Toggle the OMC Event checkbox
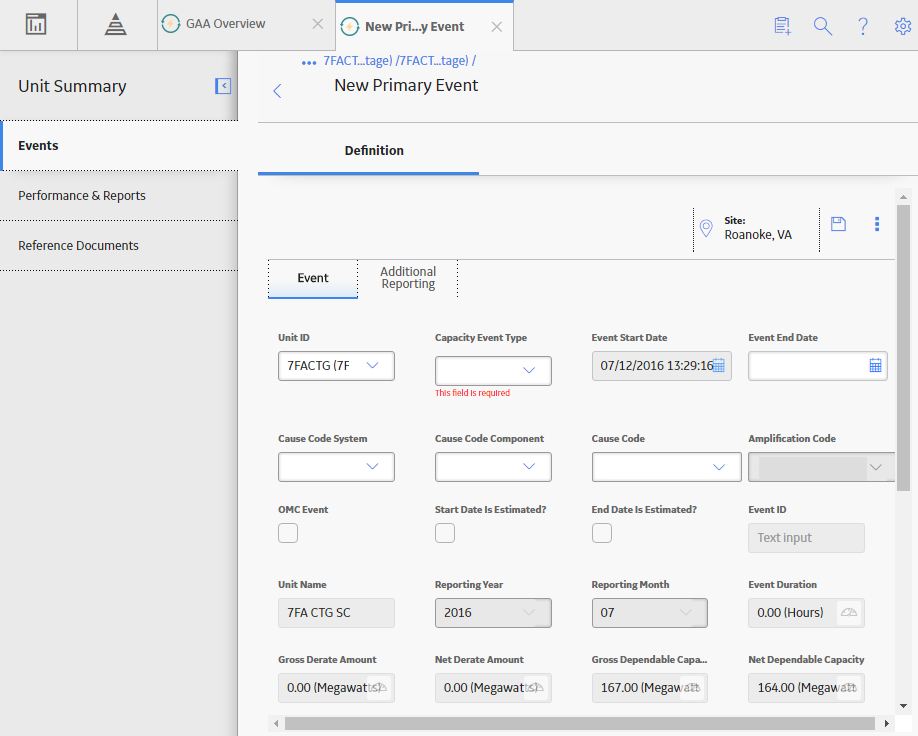 tap(288, 533)
